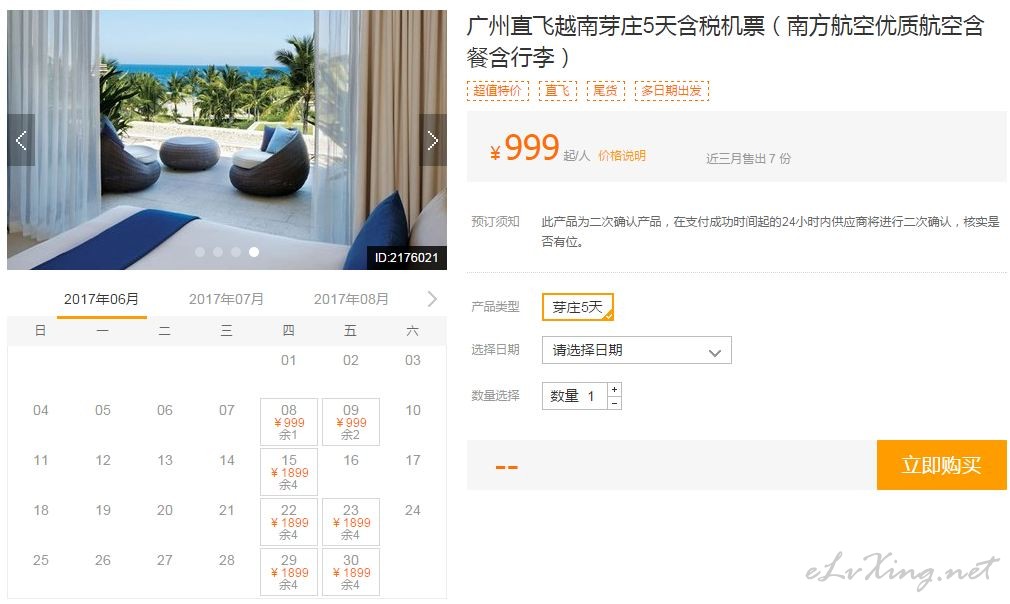Select June 30 departure date
Viewport: 1010px width, 604px height.
point(350,572)
